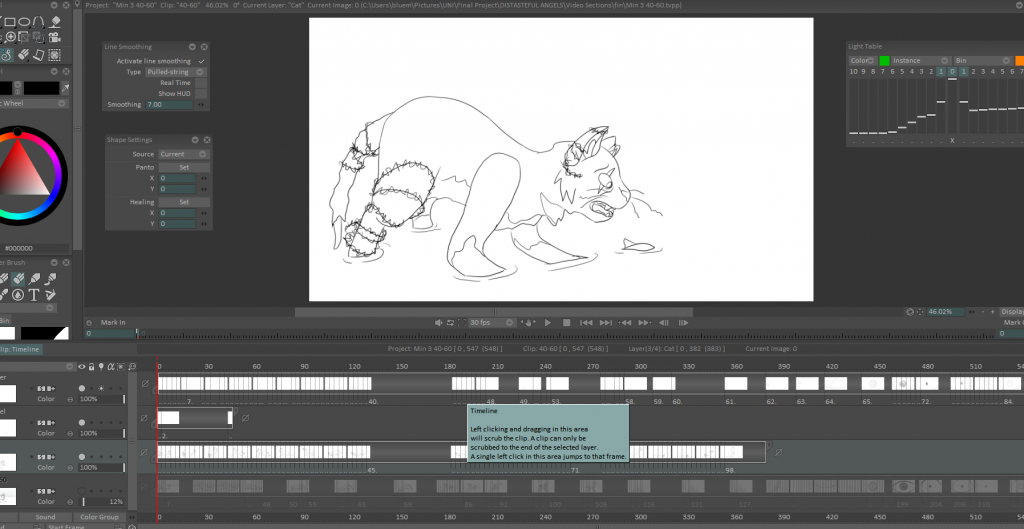Stop playback
Viewport: 1024px width, 529px height.
coord(567,323)
